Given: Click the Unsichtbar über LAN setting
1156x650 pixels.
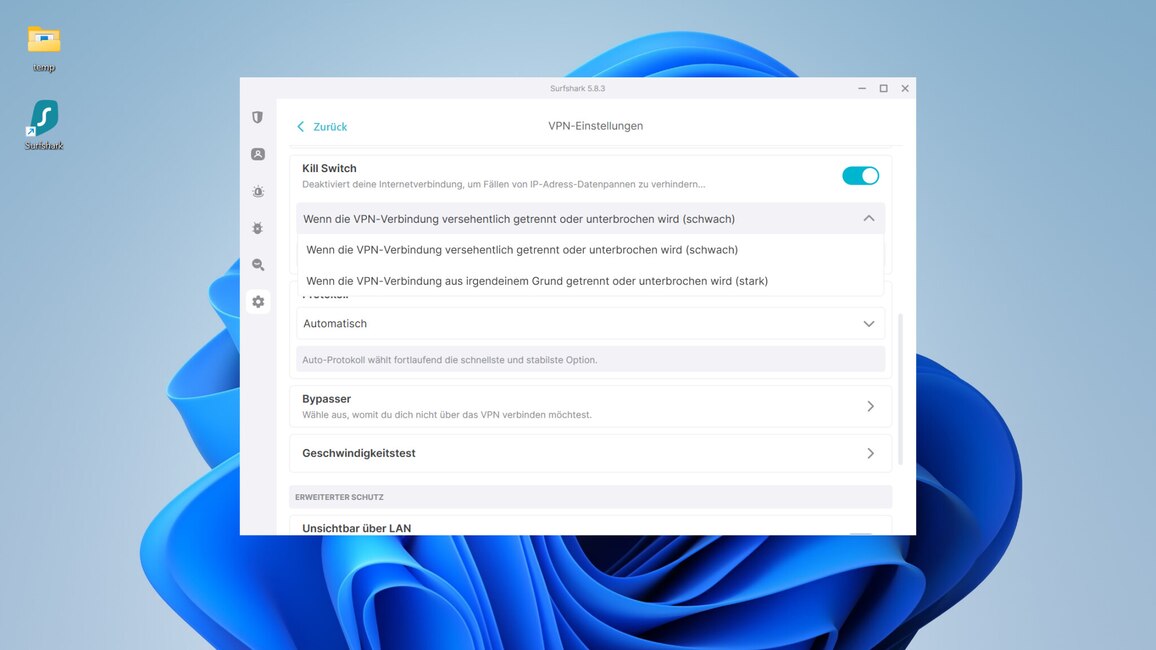Looking at the screenshot, I should (x=357, y=528).
